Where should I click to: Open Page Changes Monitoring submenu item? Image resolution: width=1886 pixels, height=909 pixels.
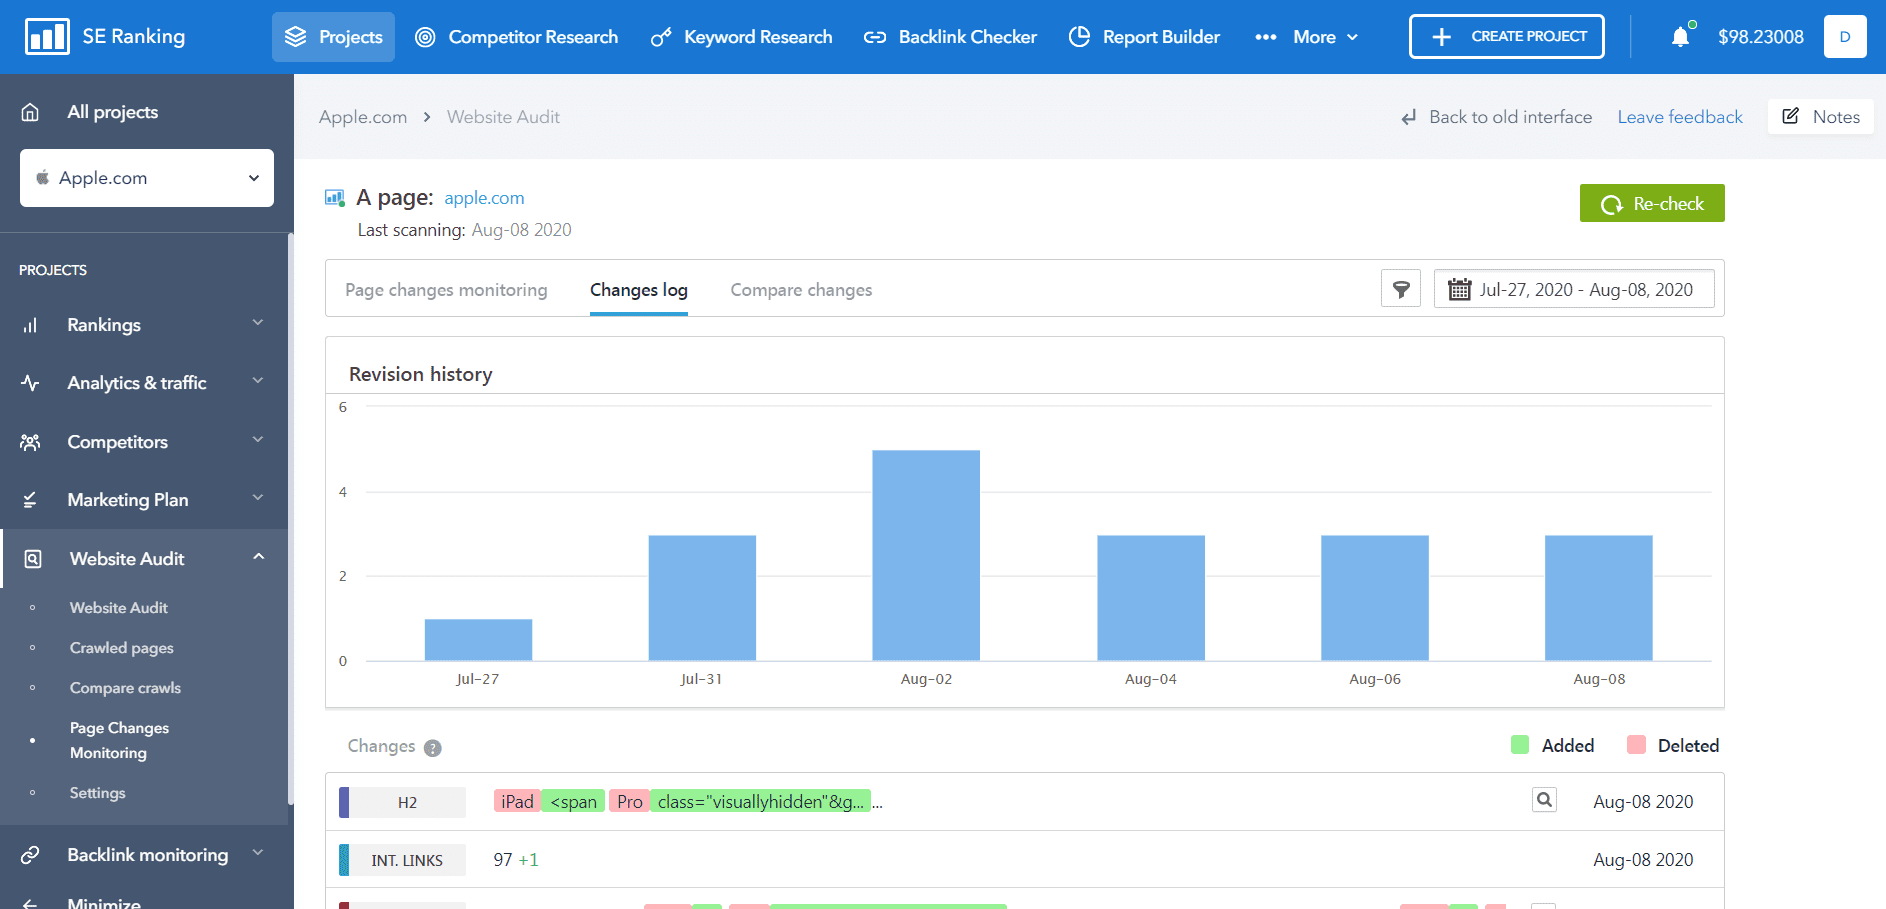[120, 740]
